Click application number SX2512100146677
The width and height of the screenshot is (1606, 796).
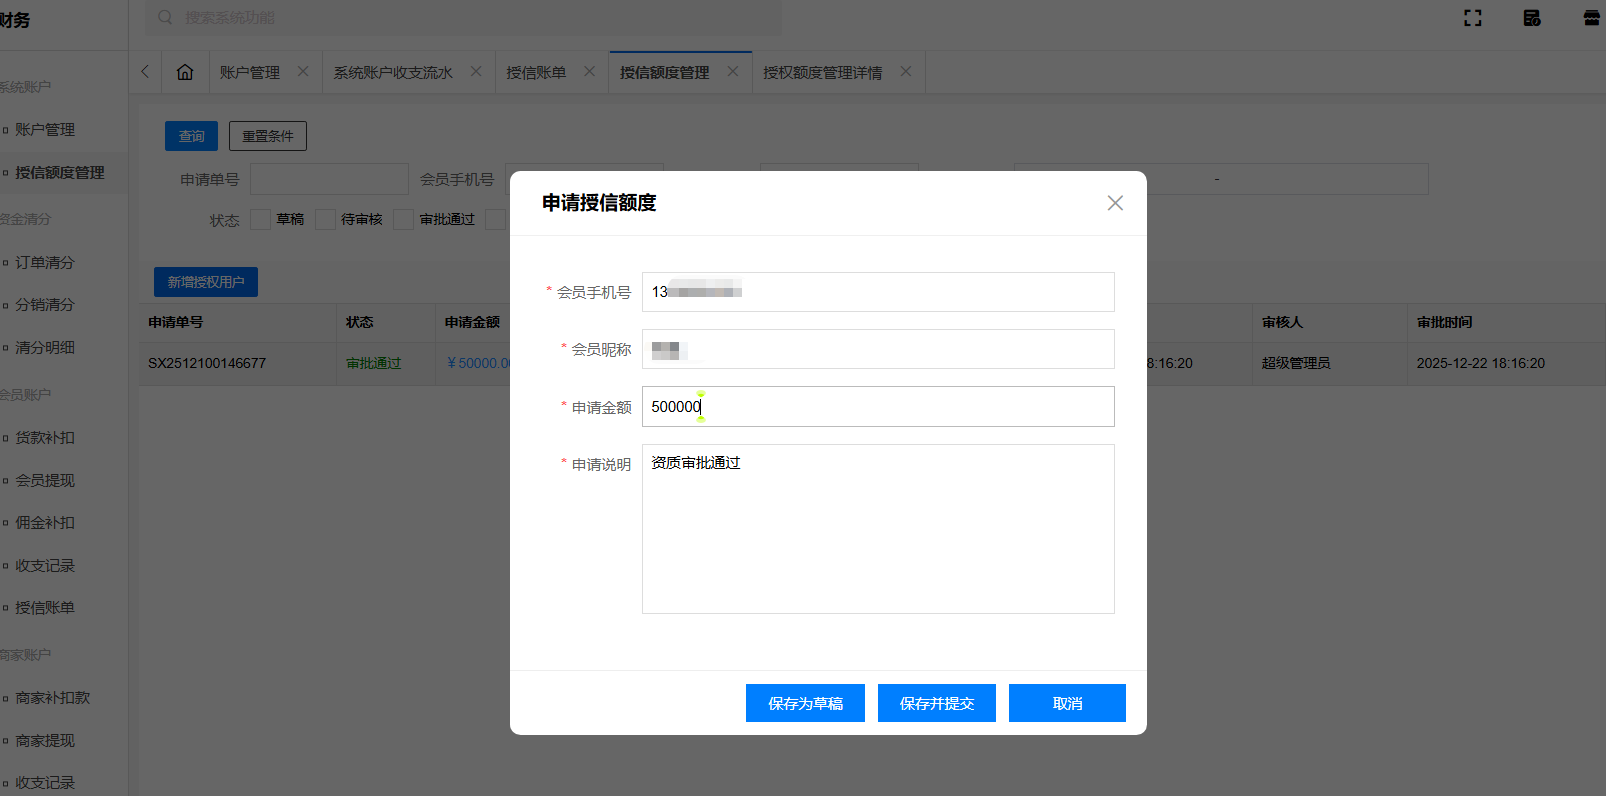coord(207,363)
